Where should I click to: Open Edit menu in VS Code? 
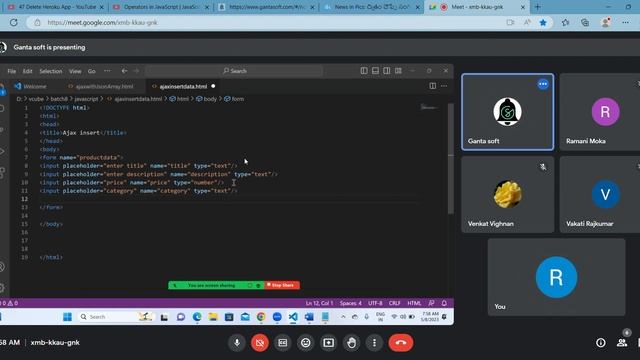27,71
